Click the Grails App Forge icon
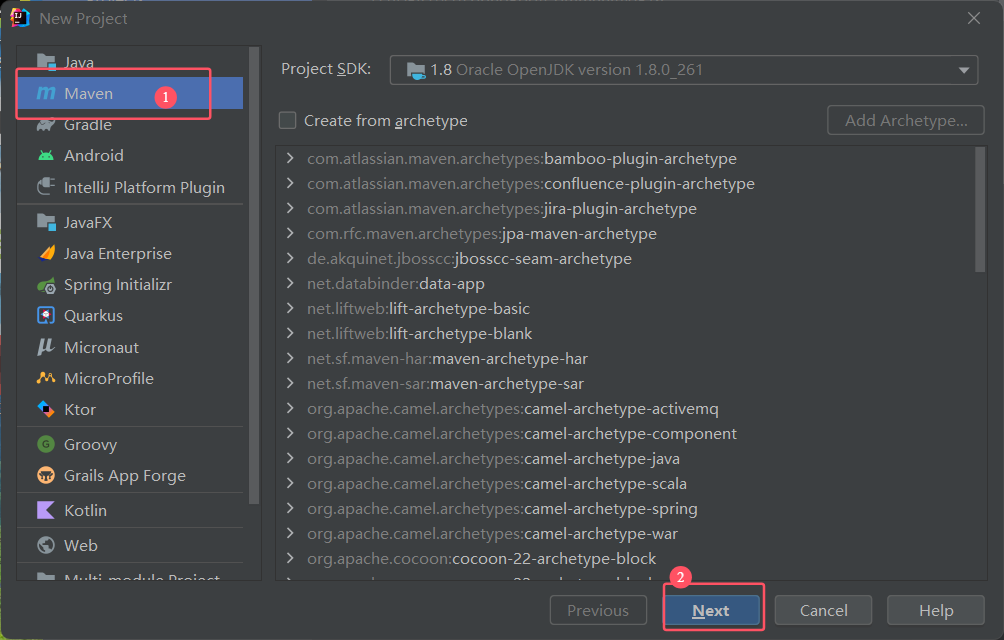 [46, 476]
